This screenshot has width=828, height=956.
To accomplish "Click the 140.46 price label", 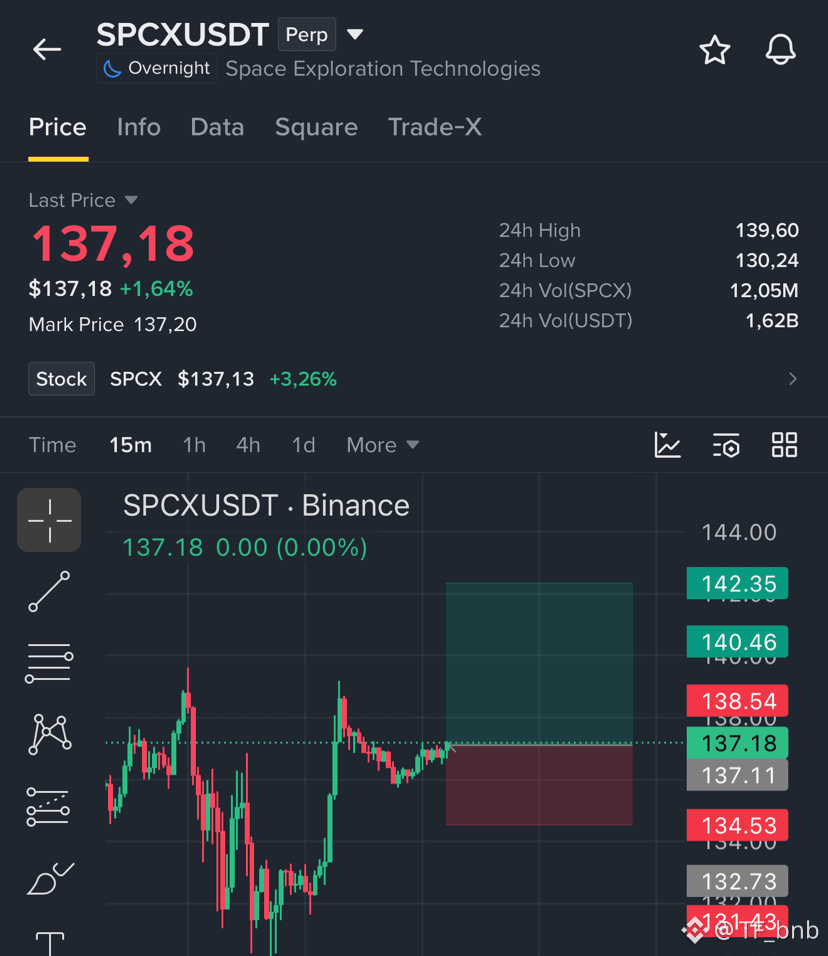I will click(737, 642).
